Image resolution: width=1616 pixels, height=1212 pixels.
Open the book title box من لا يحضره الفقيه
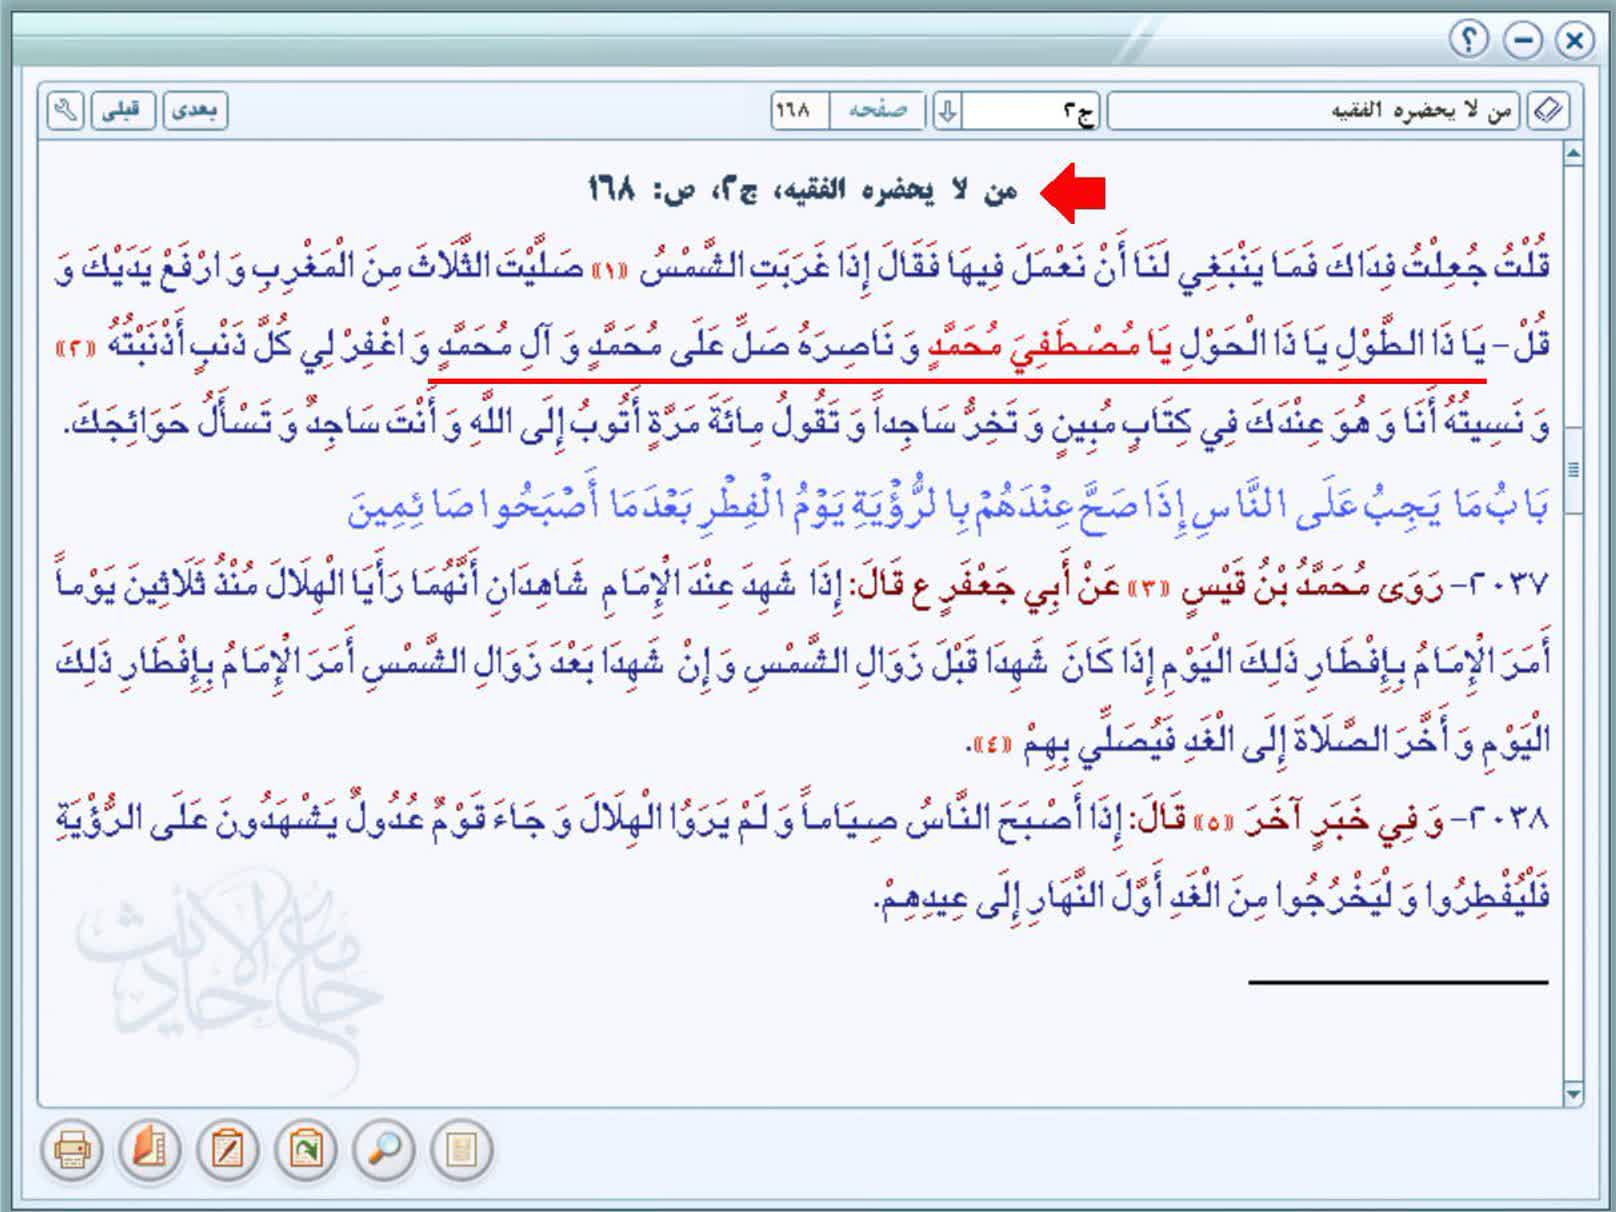point(1312,111)
